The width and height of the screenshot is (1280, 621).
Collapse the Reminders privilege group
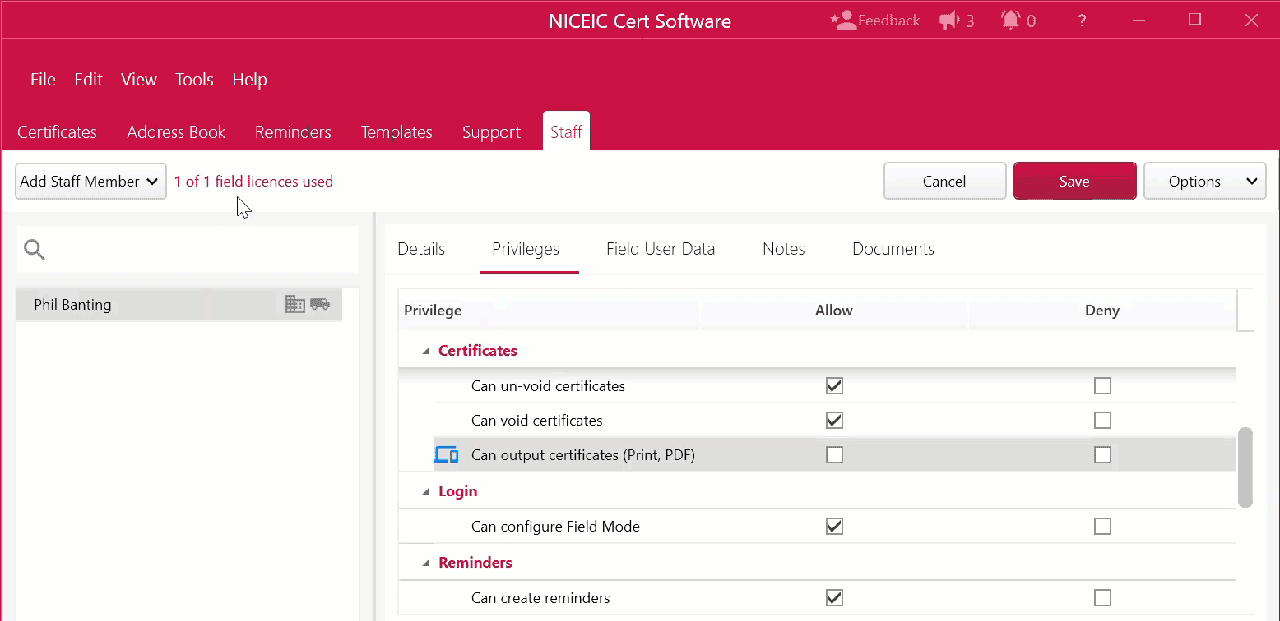426,563
